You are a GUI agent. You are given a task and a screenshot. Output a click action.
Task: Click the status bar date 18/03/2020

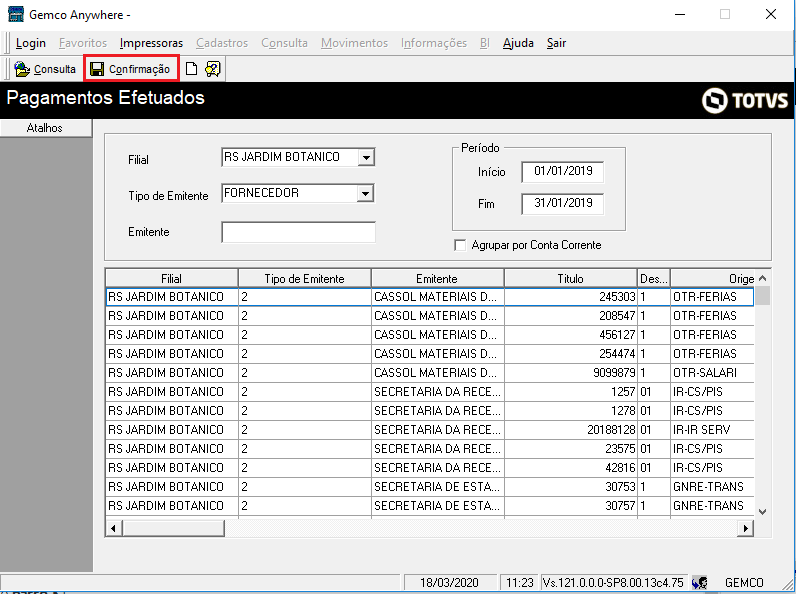pyautogui.click(x=450, y=582)
